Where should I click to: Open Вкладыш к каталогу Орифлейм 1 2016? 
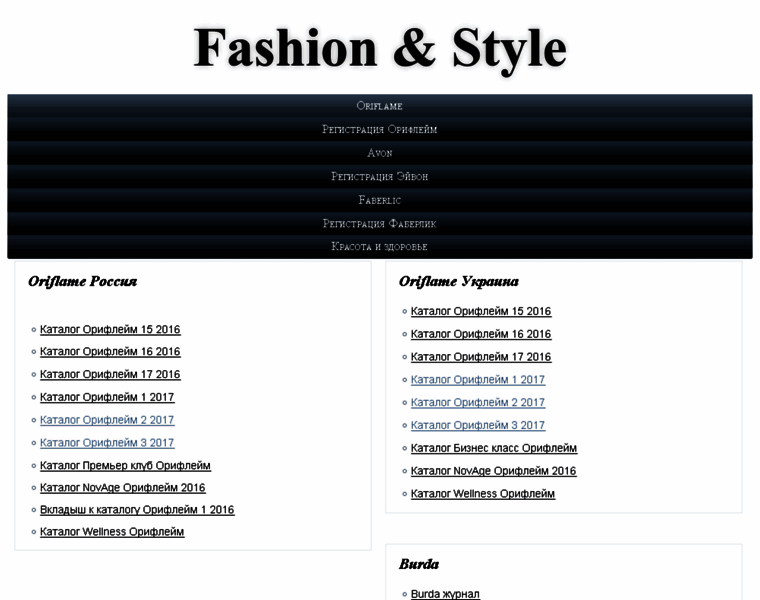pos(137,510)
